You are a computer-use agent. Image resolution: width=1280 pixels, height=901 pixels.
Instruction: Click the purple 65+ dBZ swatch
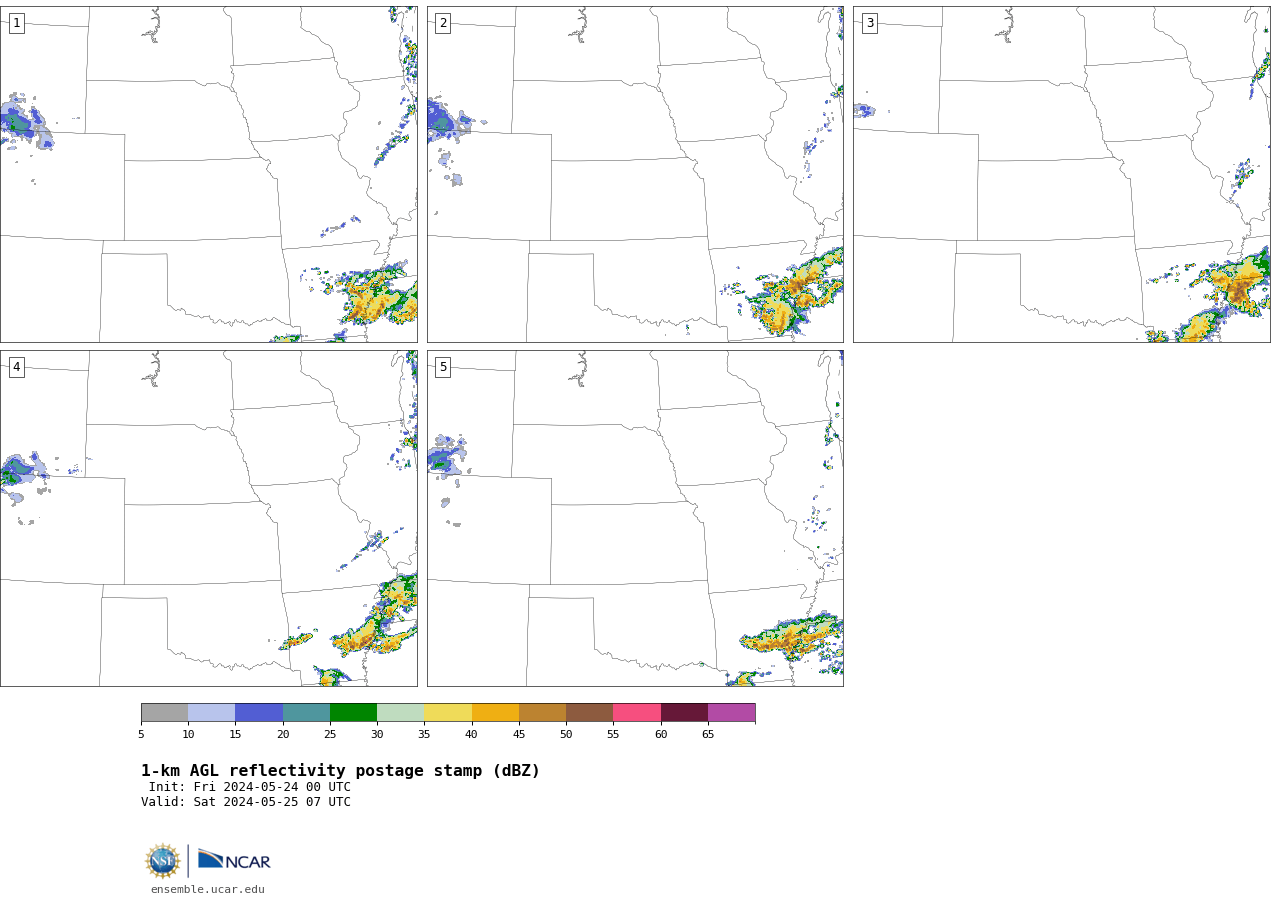(731, 713)
